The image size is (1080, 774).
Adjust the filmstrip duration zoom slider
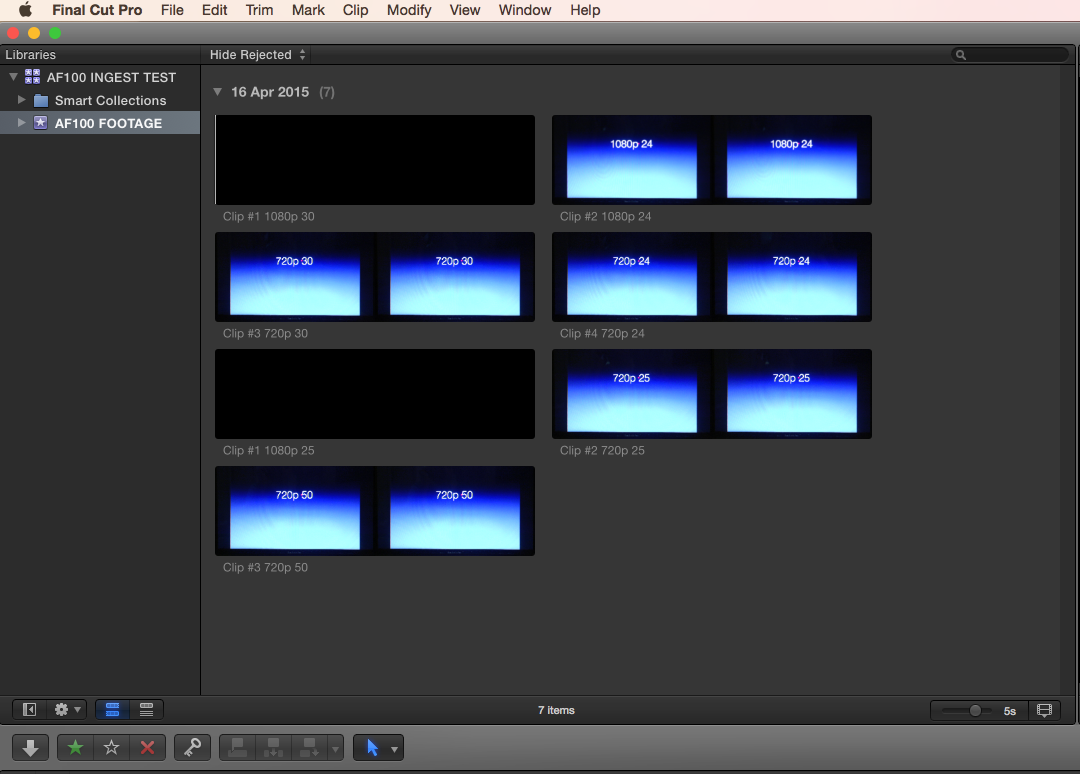click(975, 710)
